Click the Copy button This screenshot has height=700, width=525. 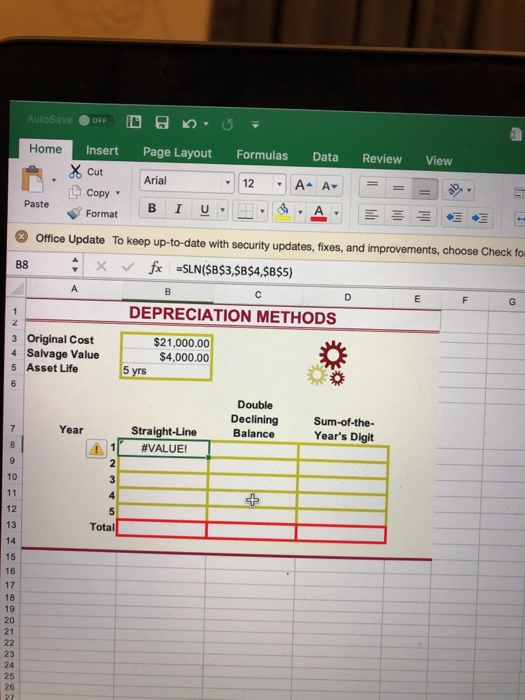pos(91,193)
